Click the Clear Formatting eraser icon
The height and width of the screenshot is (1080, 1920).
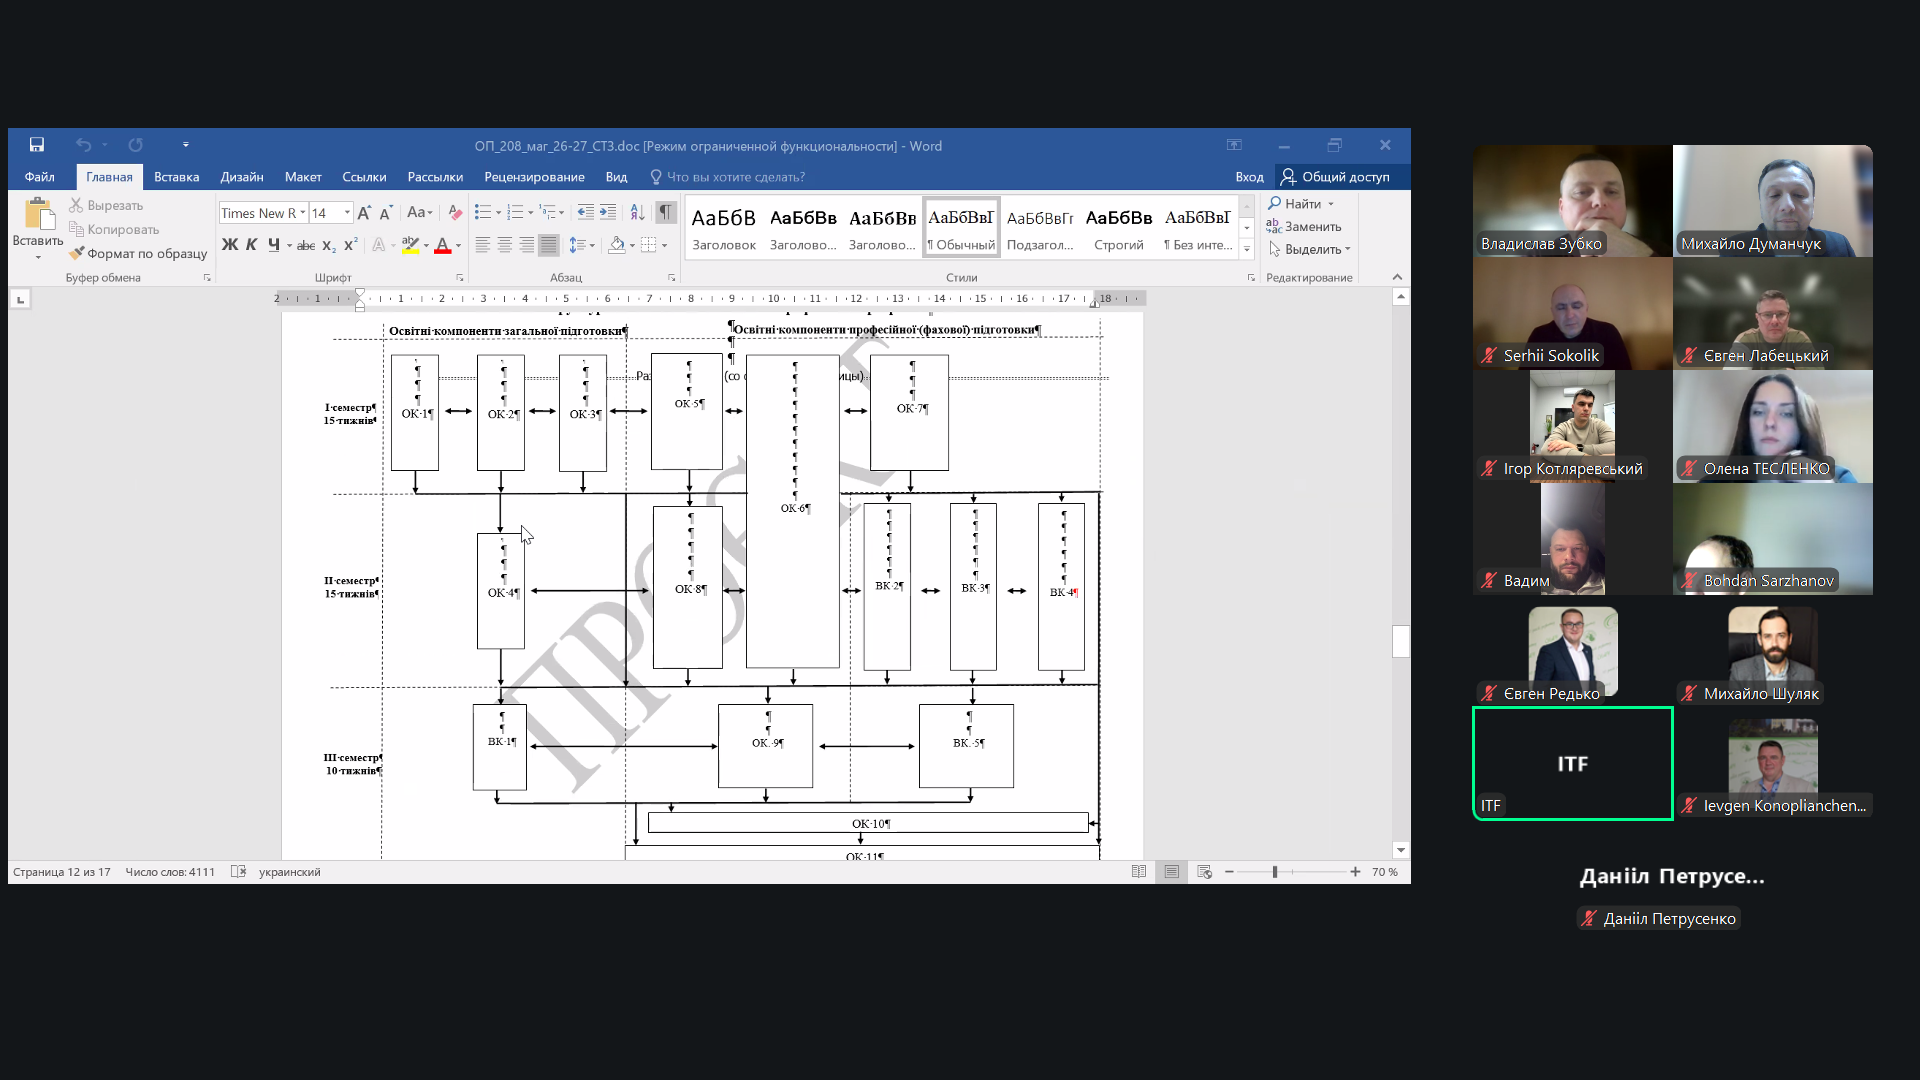pyautogui.click(x=455, y=212)
